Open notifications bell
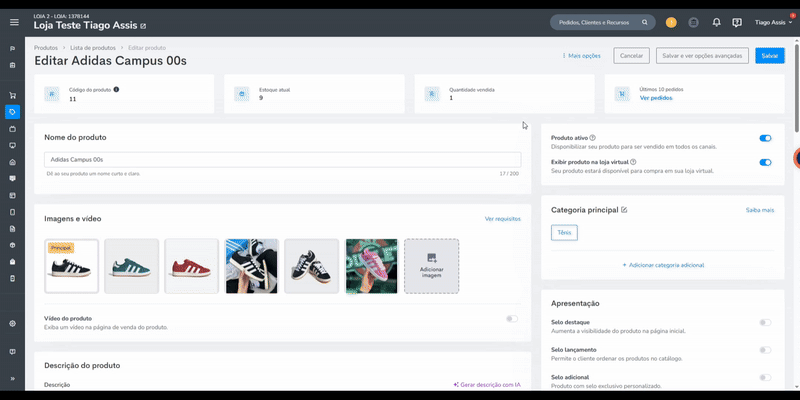This screenshot has width=800, height=400. 716,22
